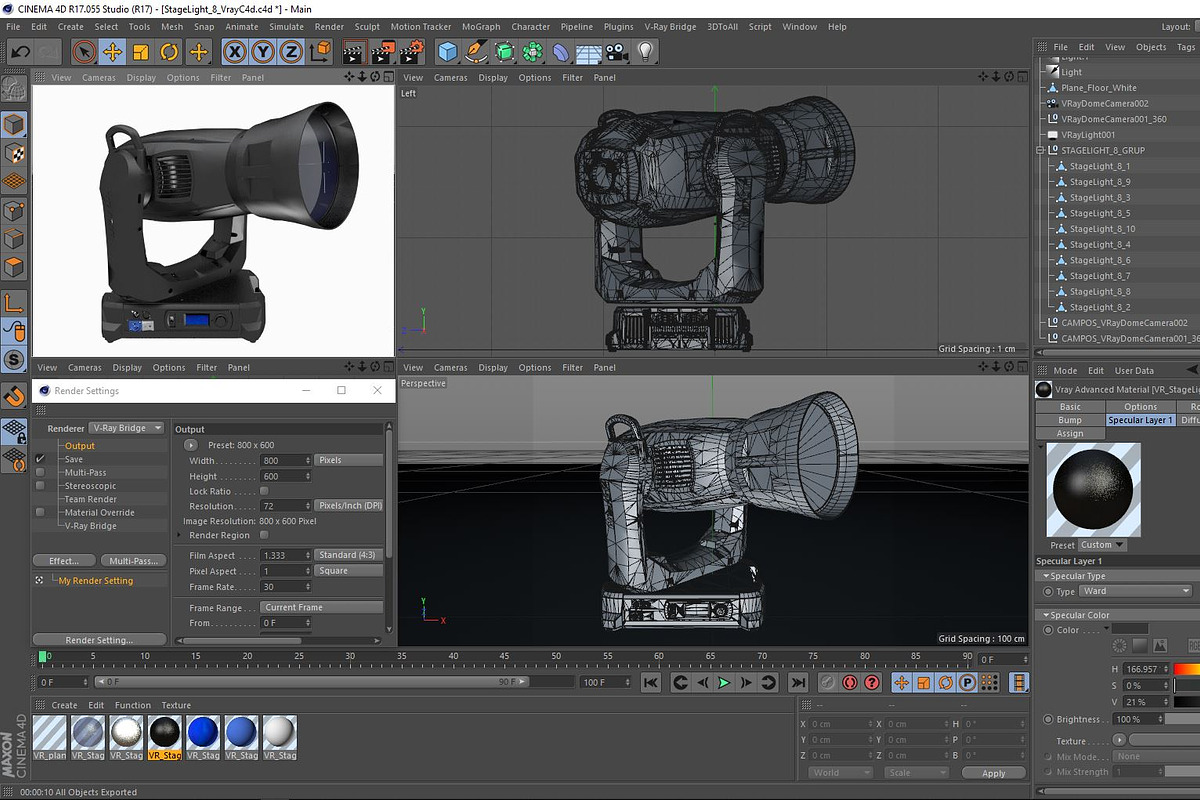The height and width of the screenshot is (800, 1200).
Task: Click Render View clapperboard icon
Action: (354, 52)
